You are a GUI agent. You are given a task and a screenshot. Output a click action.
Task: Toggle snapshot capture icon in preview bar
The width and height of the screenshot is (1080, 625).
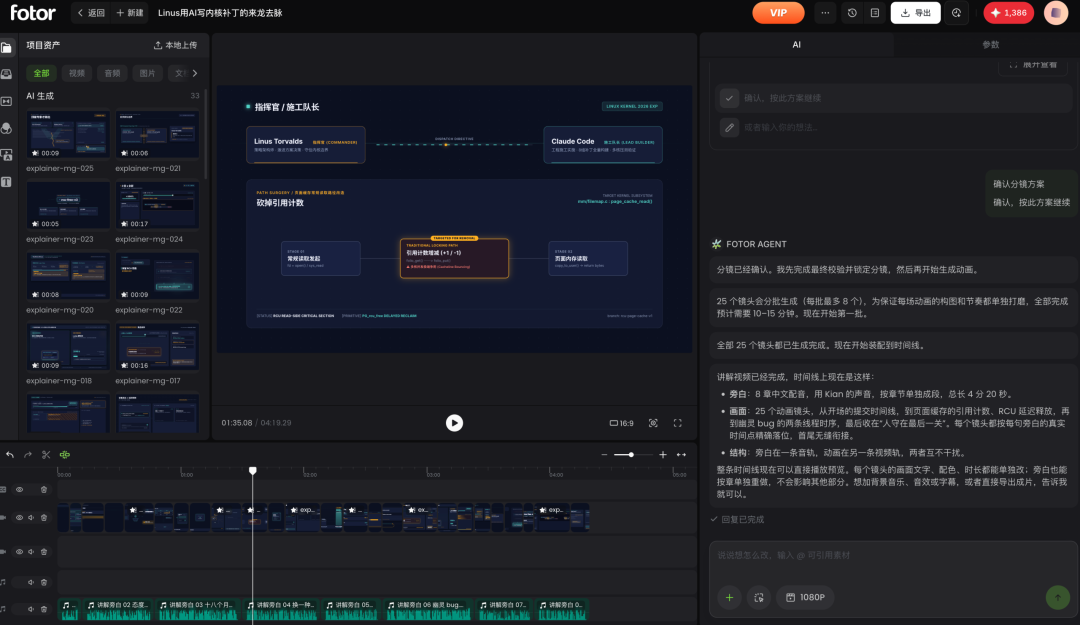[653, 423]
